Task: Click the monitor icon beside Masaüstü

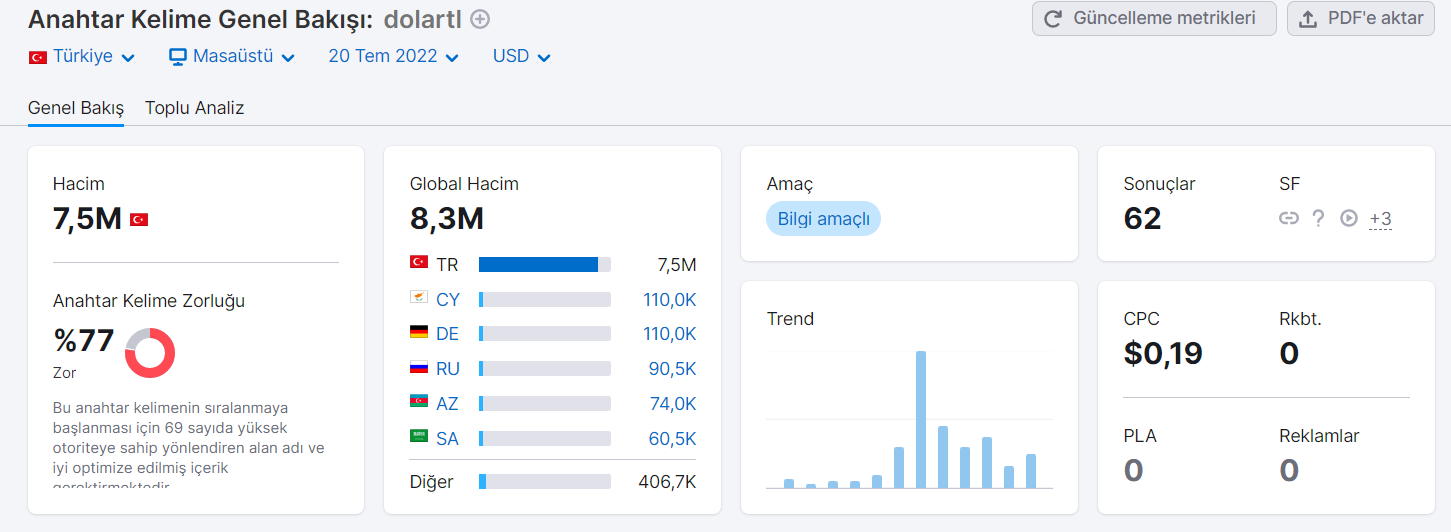Action: (178, 57)
